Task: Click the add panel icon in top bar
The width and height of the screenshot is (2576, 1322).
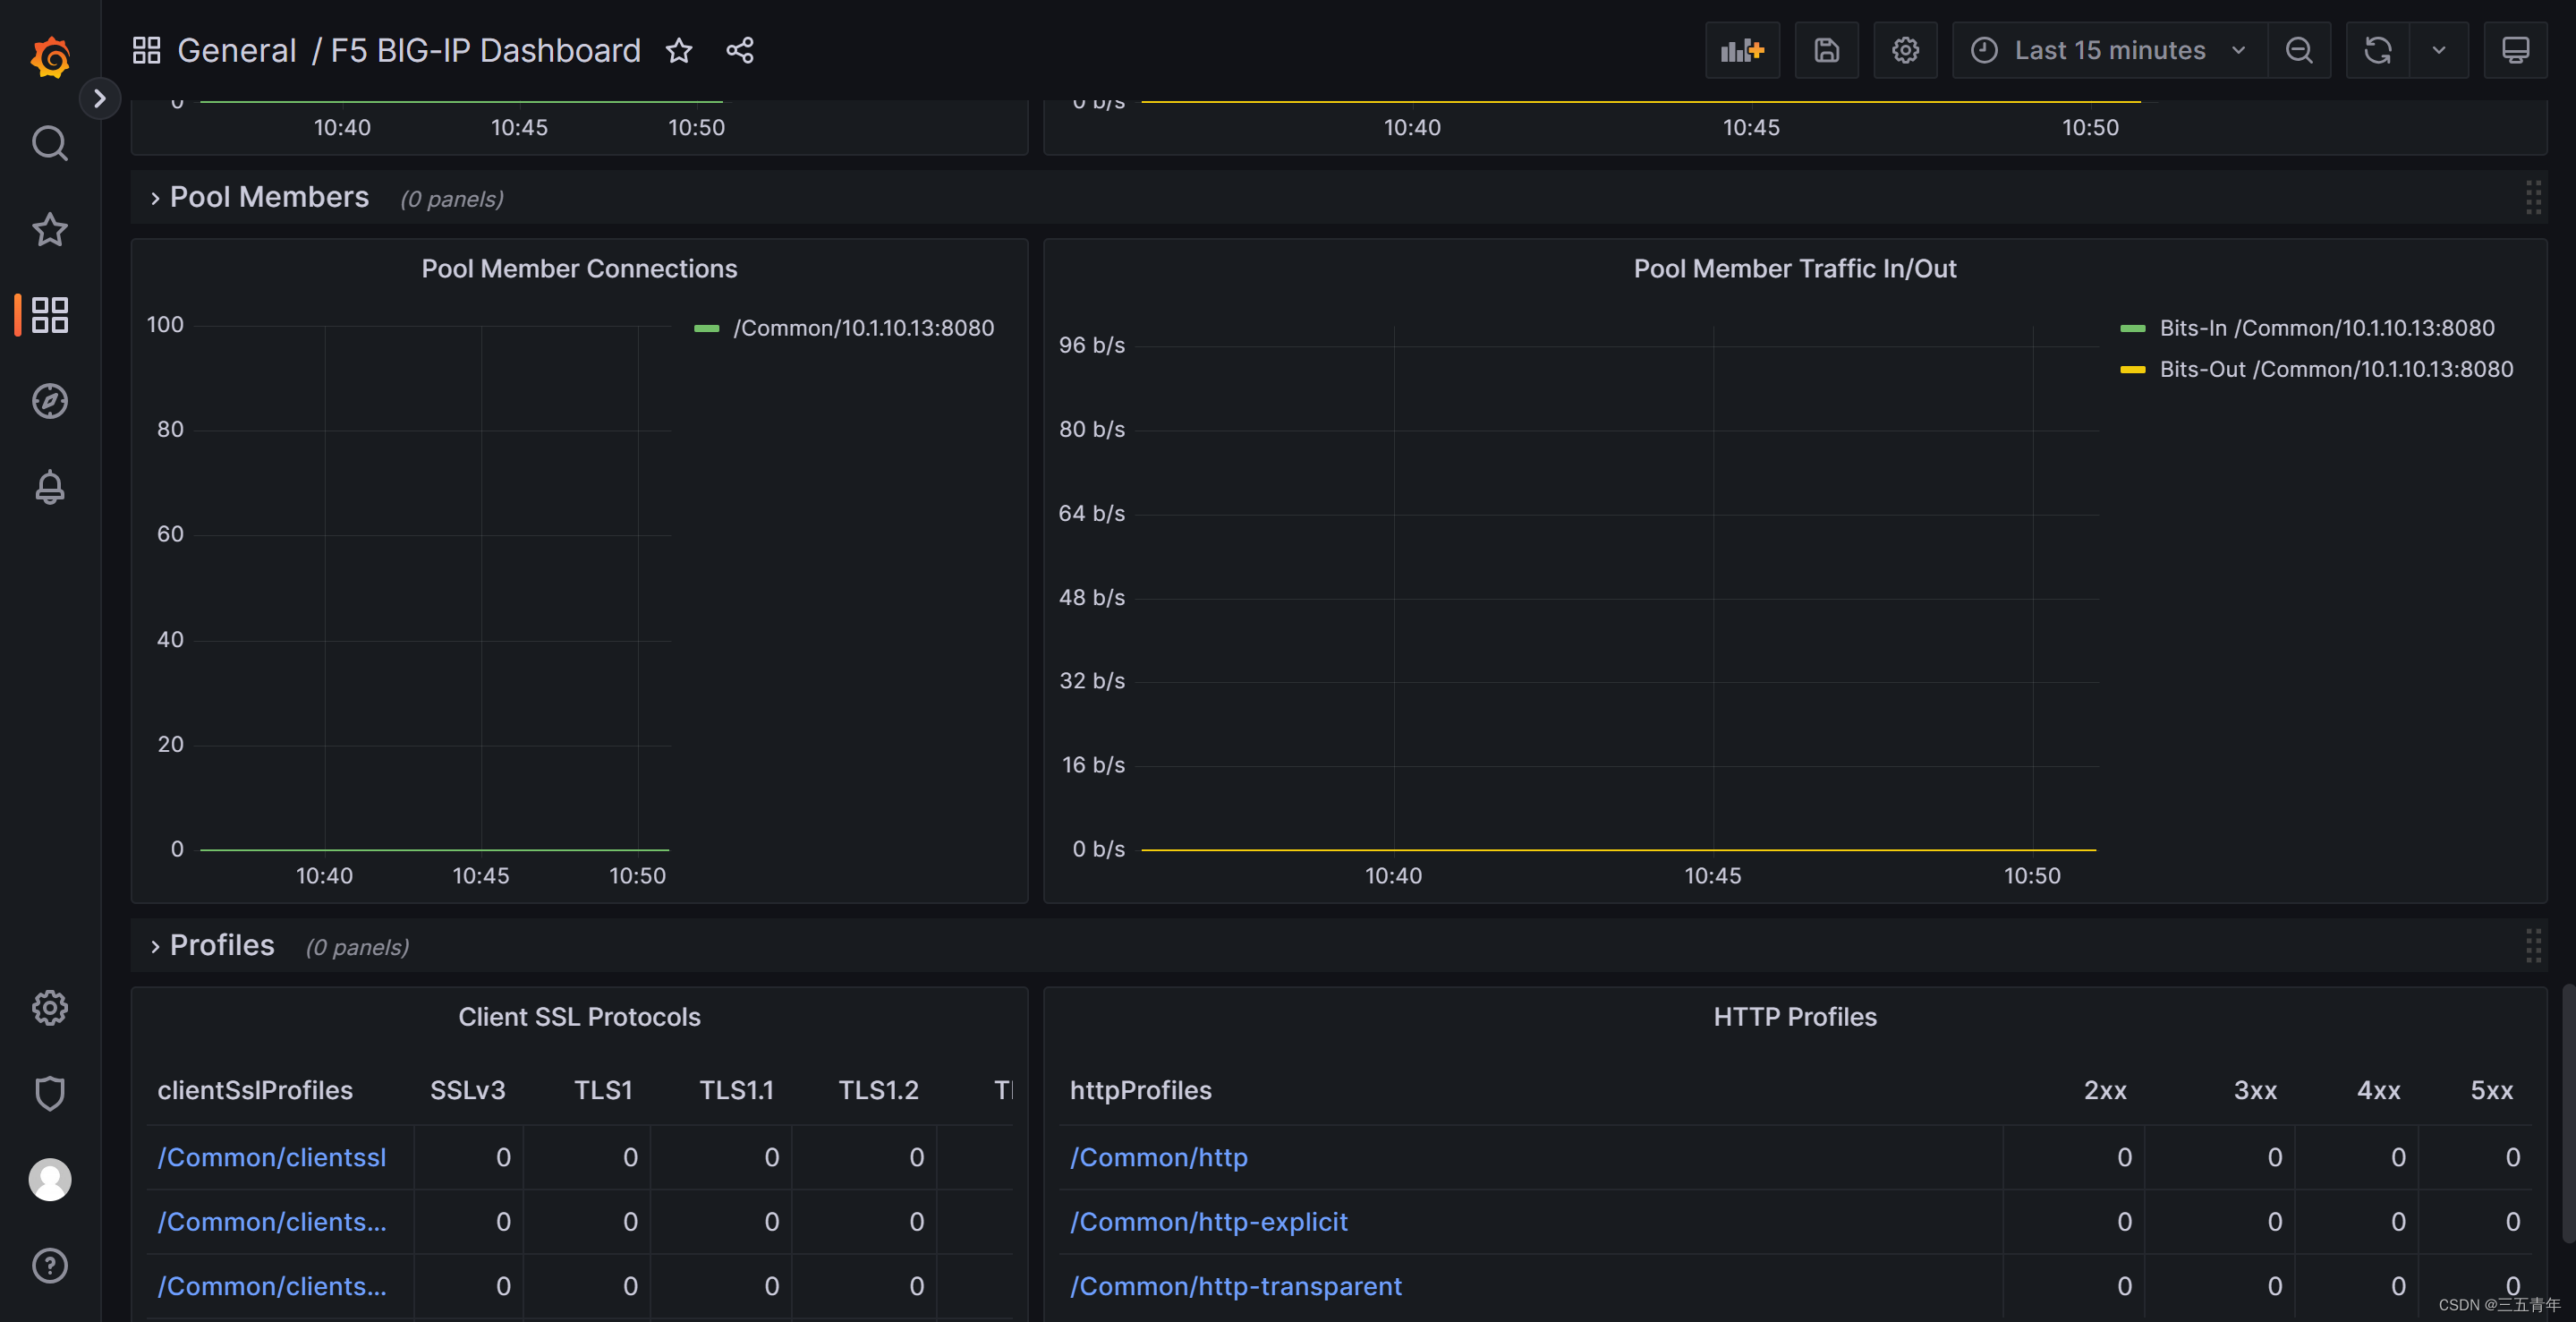Action: coord(1742,50)
